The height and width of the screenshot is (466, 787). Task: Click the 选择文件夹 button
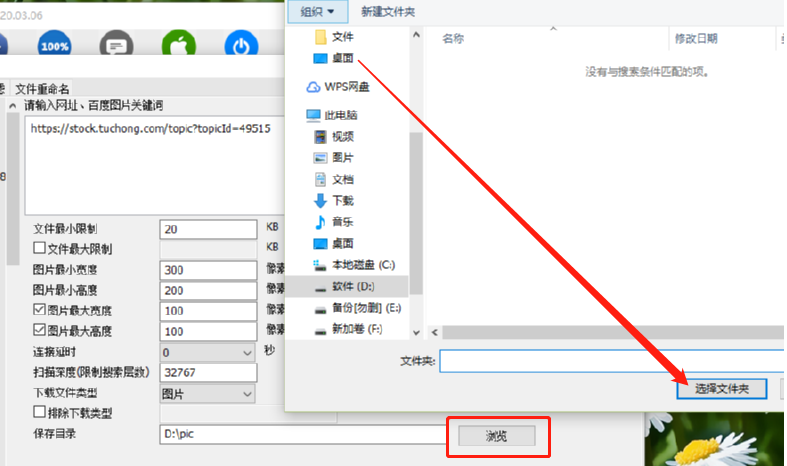click(x=722, y=389)
